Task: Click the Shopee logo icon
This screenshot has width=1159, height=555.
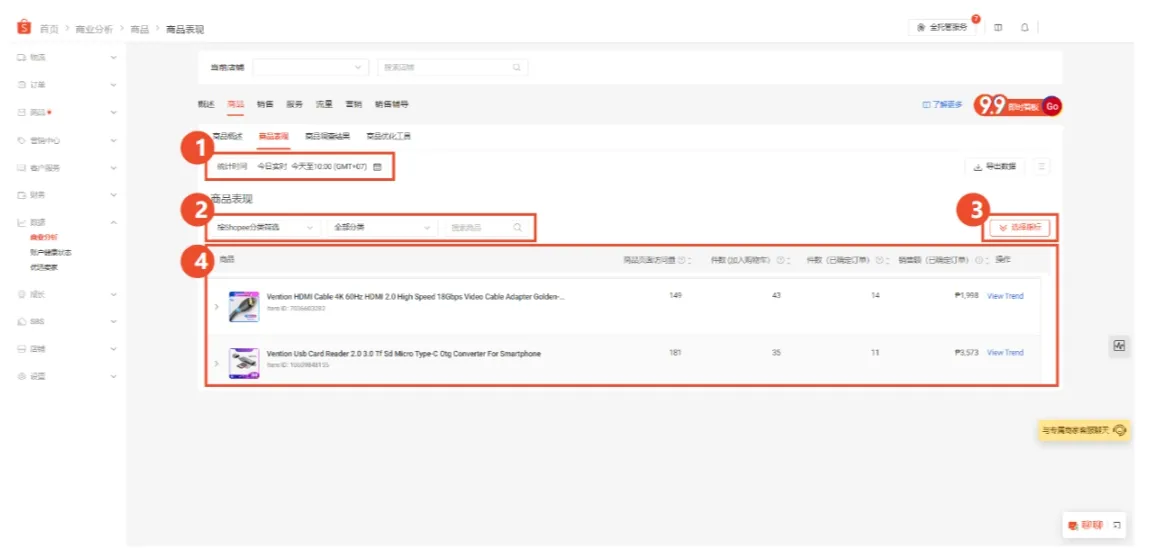Action: 24,28
